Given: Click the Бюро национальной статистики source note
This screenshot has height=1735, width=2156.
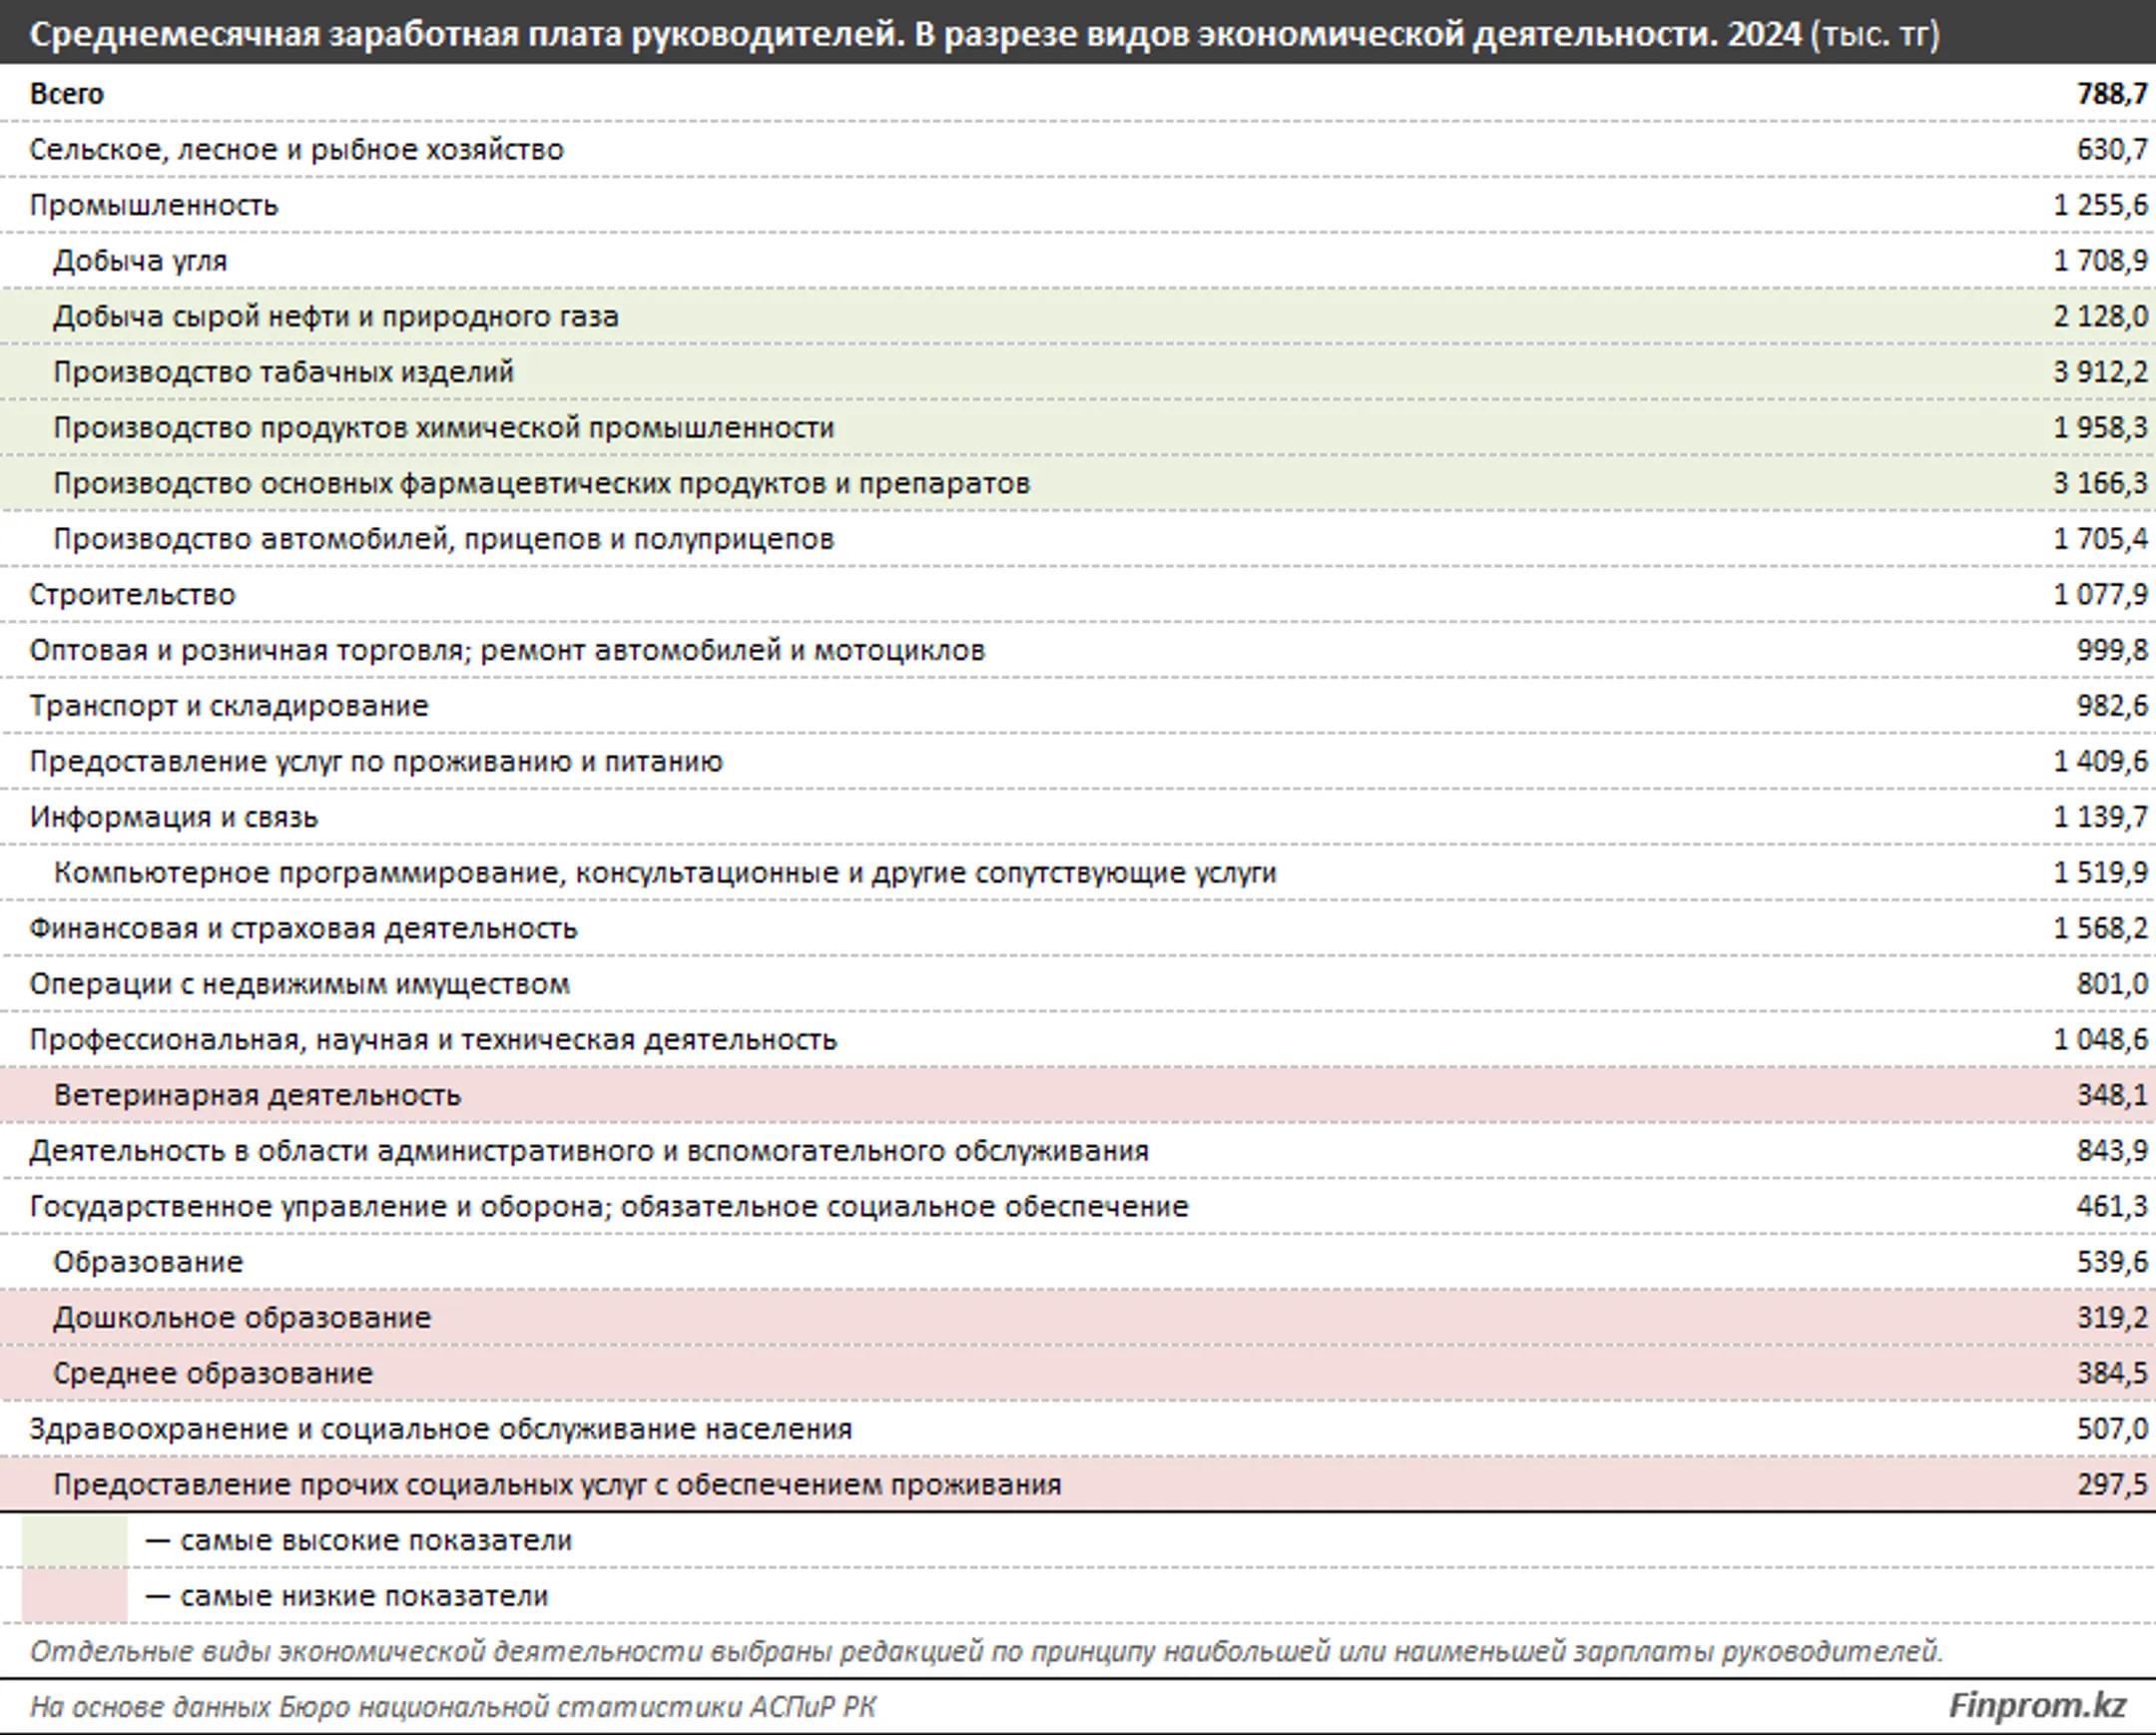Looking at the screenshot, I should click(x=452, y=1706).
